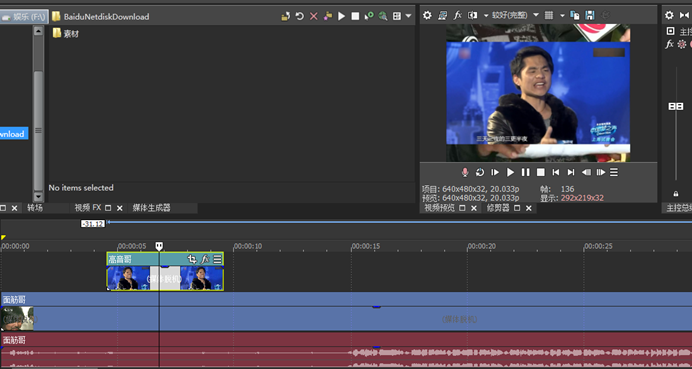Click the record microphone button
This screenshot has height=369, width=692.
coord(465,172)
